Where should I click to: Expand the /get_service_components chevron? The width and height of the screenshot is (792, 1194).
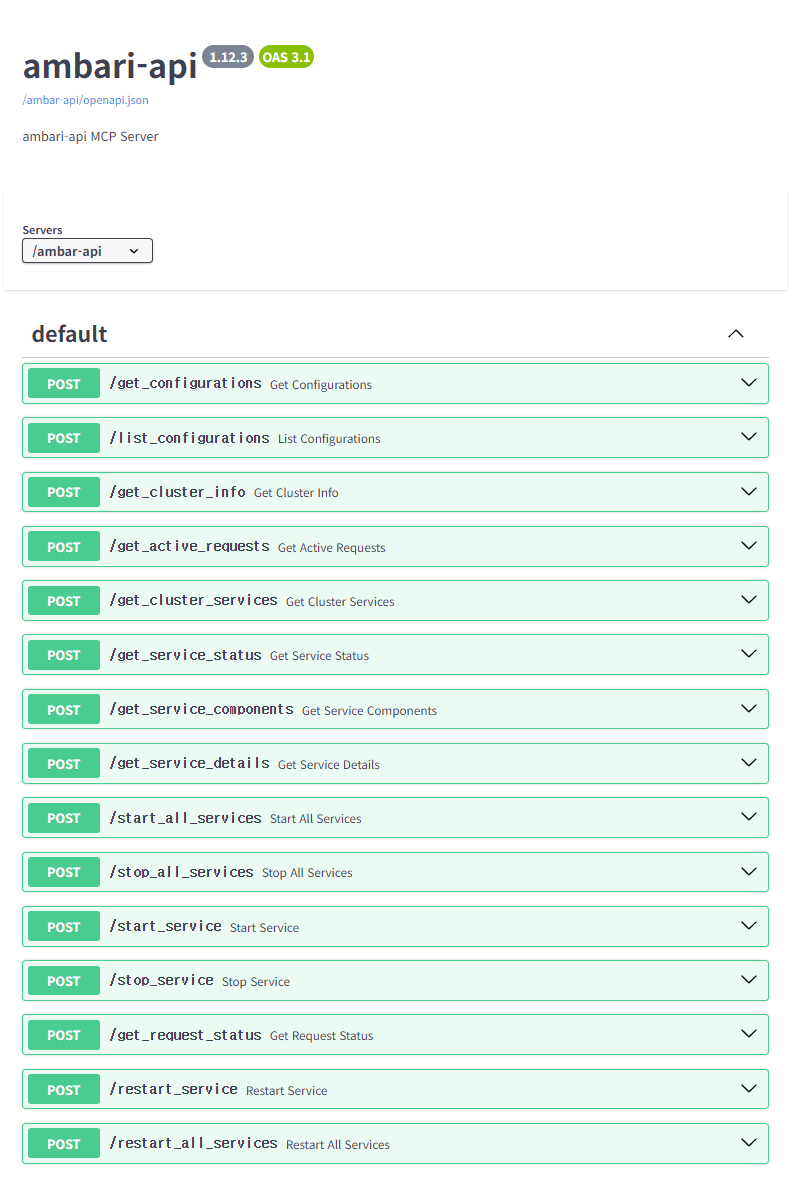[748, 708]
